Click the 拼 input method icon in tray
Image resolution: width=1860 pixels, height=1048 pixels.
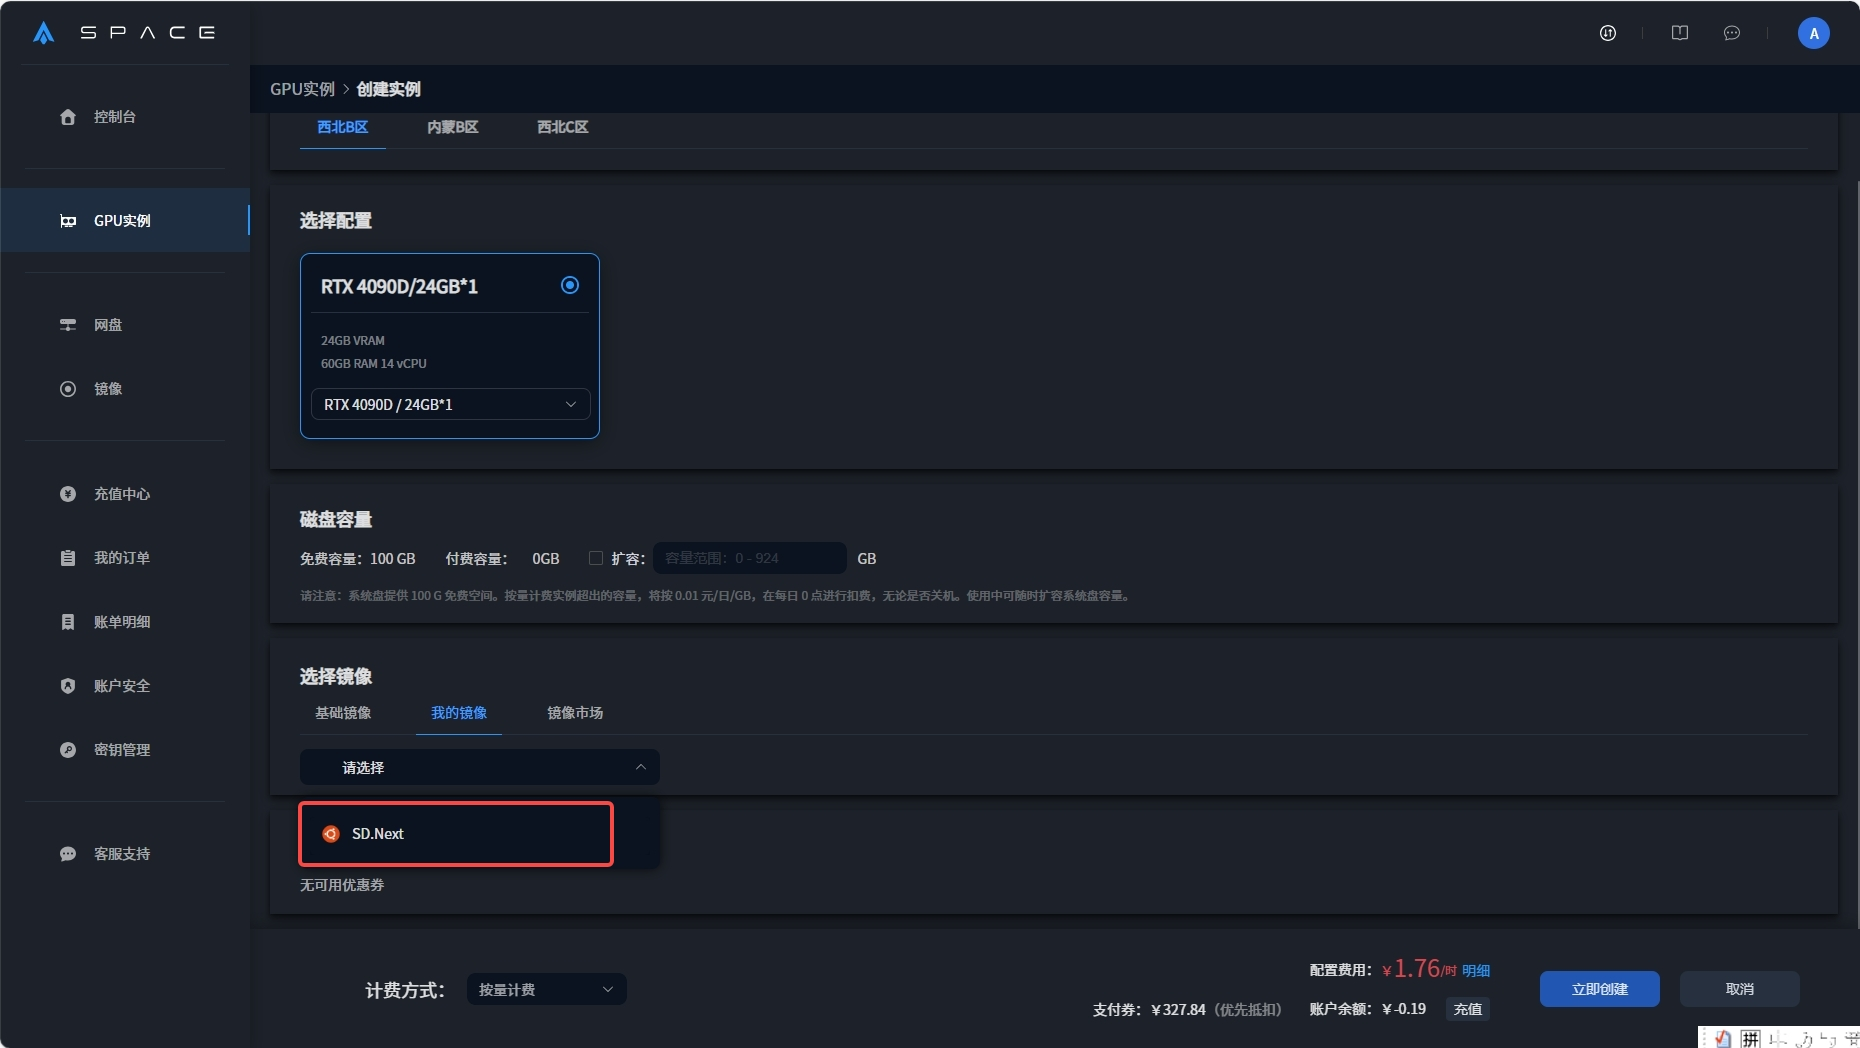point(1750,1039)
